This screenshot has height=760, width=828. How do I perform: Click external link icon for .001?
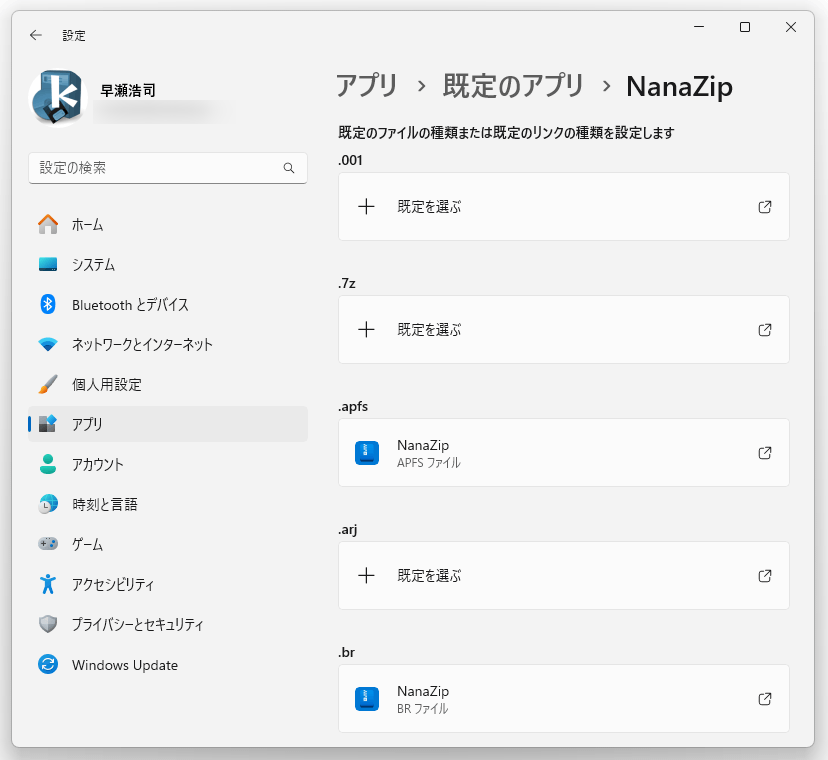(x=765, y=207)
